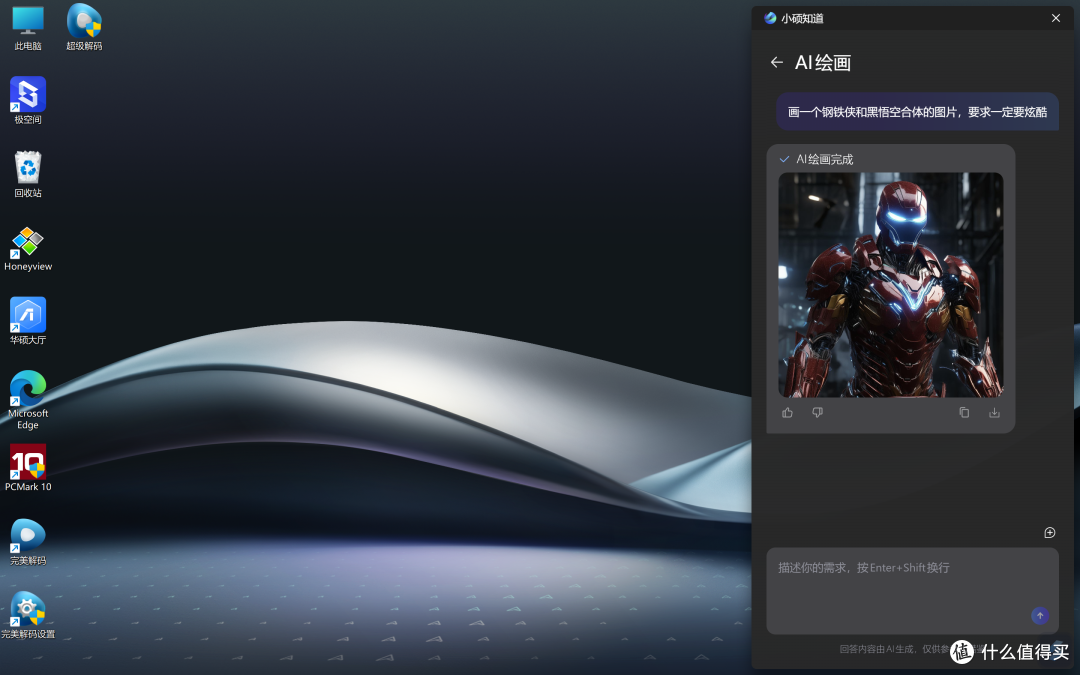Launch the Microsoft Edge desktop shortcut

[x=28, y=400]
